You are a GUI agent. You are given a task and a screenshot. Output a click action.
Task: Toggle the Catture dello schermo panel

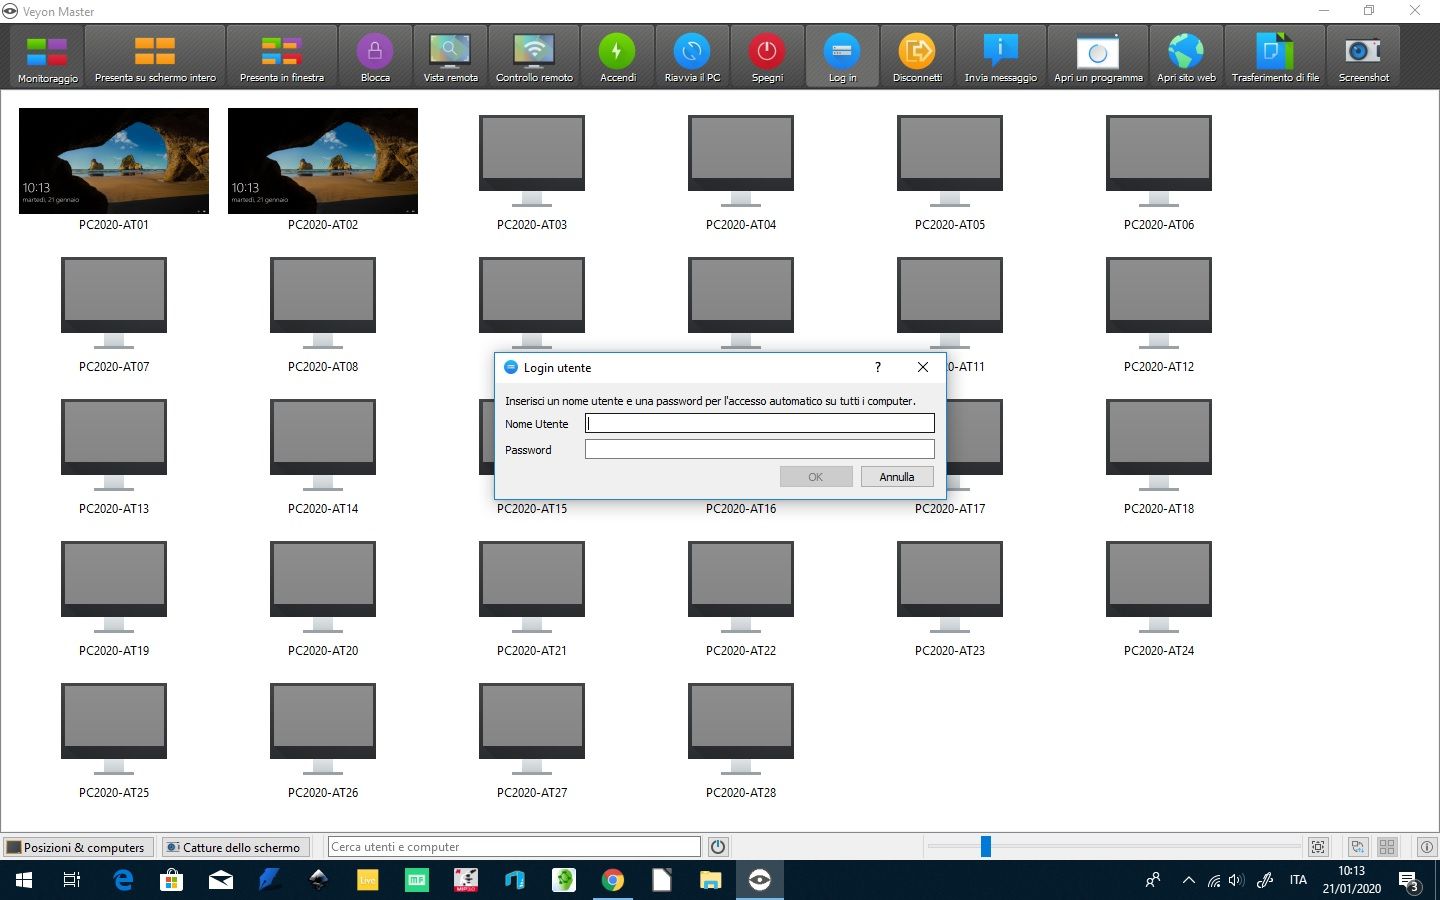(234, 847)
